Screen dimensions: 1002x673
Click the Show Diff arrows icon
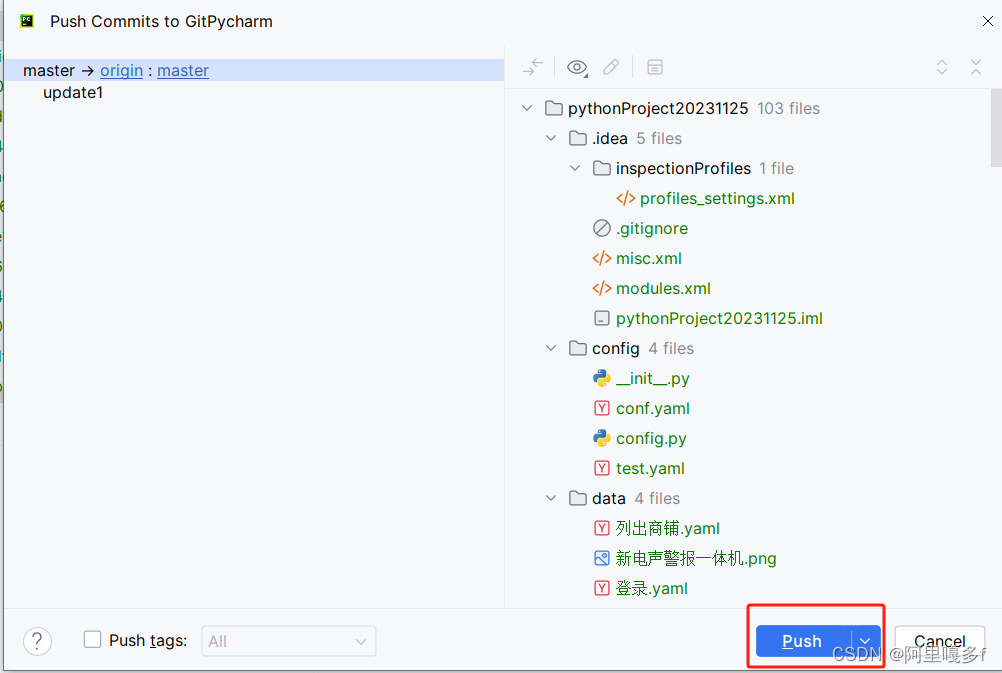point(532,67)
